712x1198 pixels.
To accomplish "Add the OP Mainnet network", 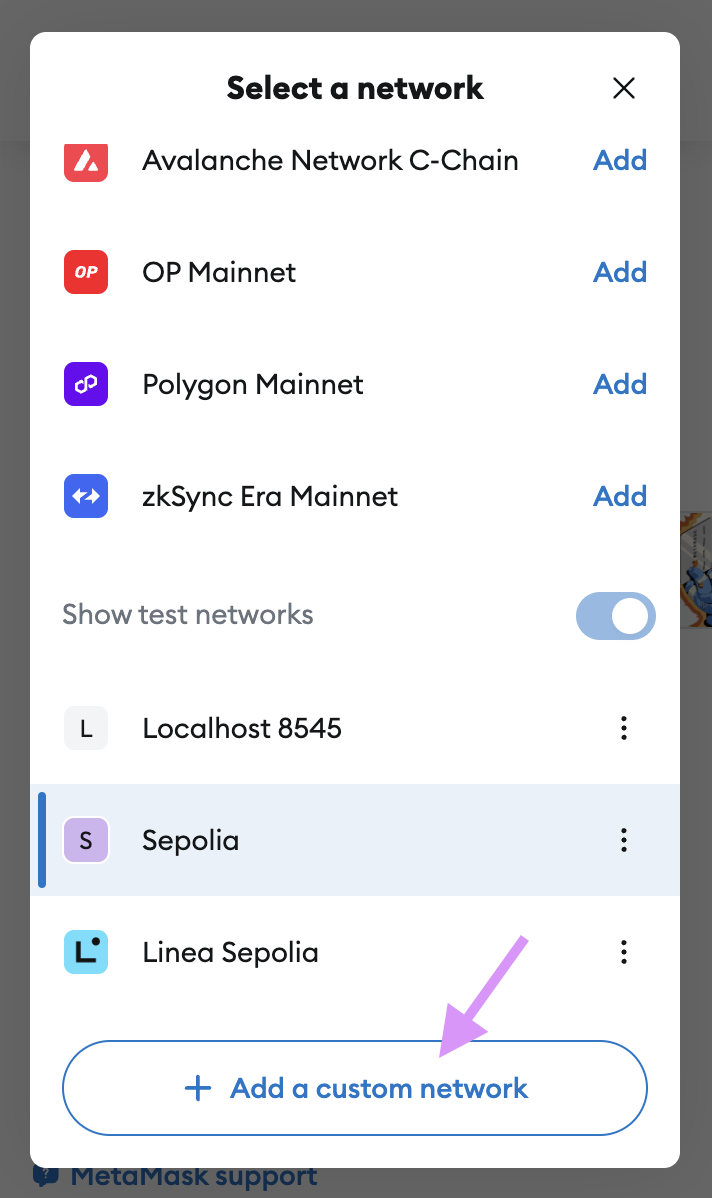I will (620, 272).
